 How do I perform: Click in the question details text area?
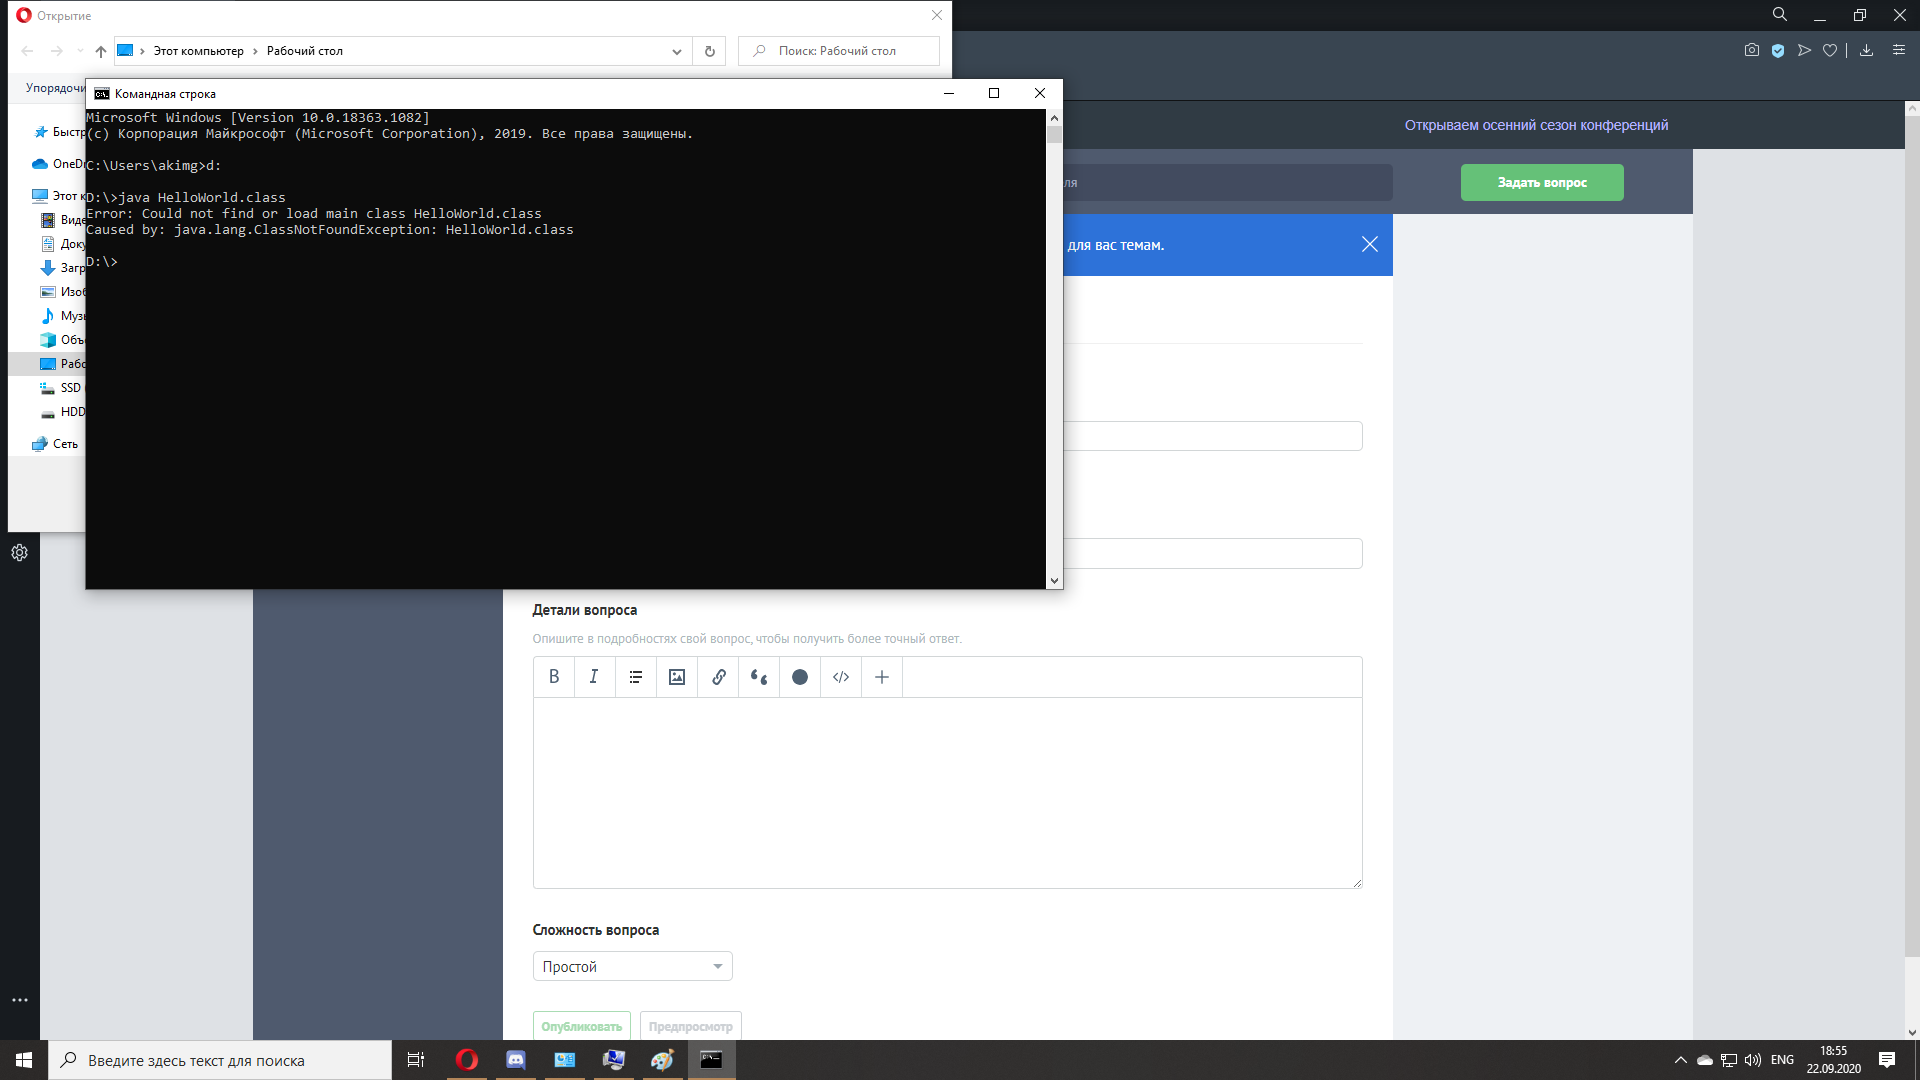947,792
